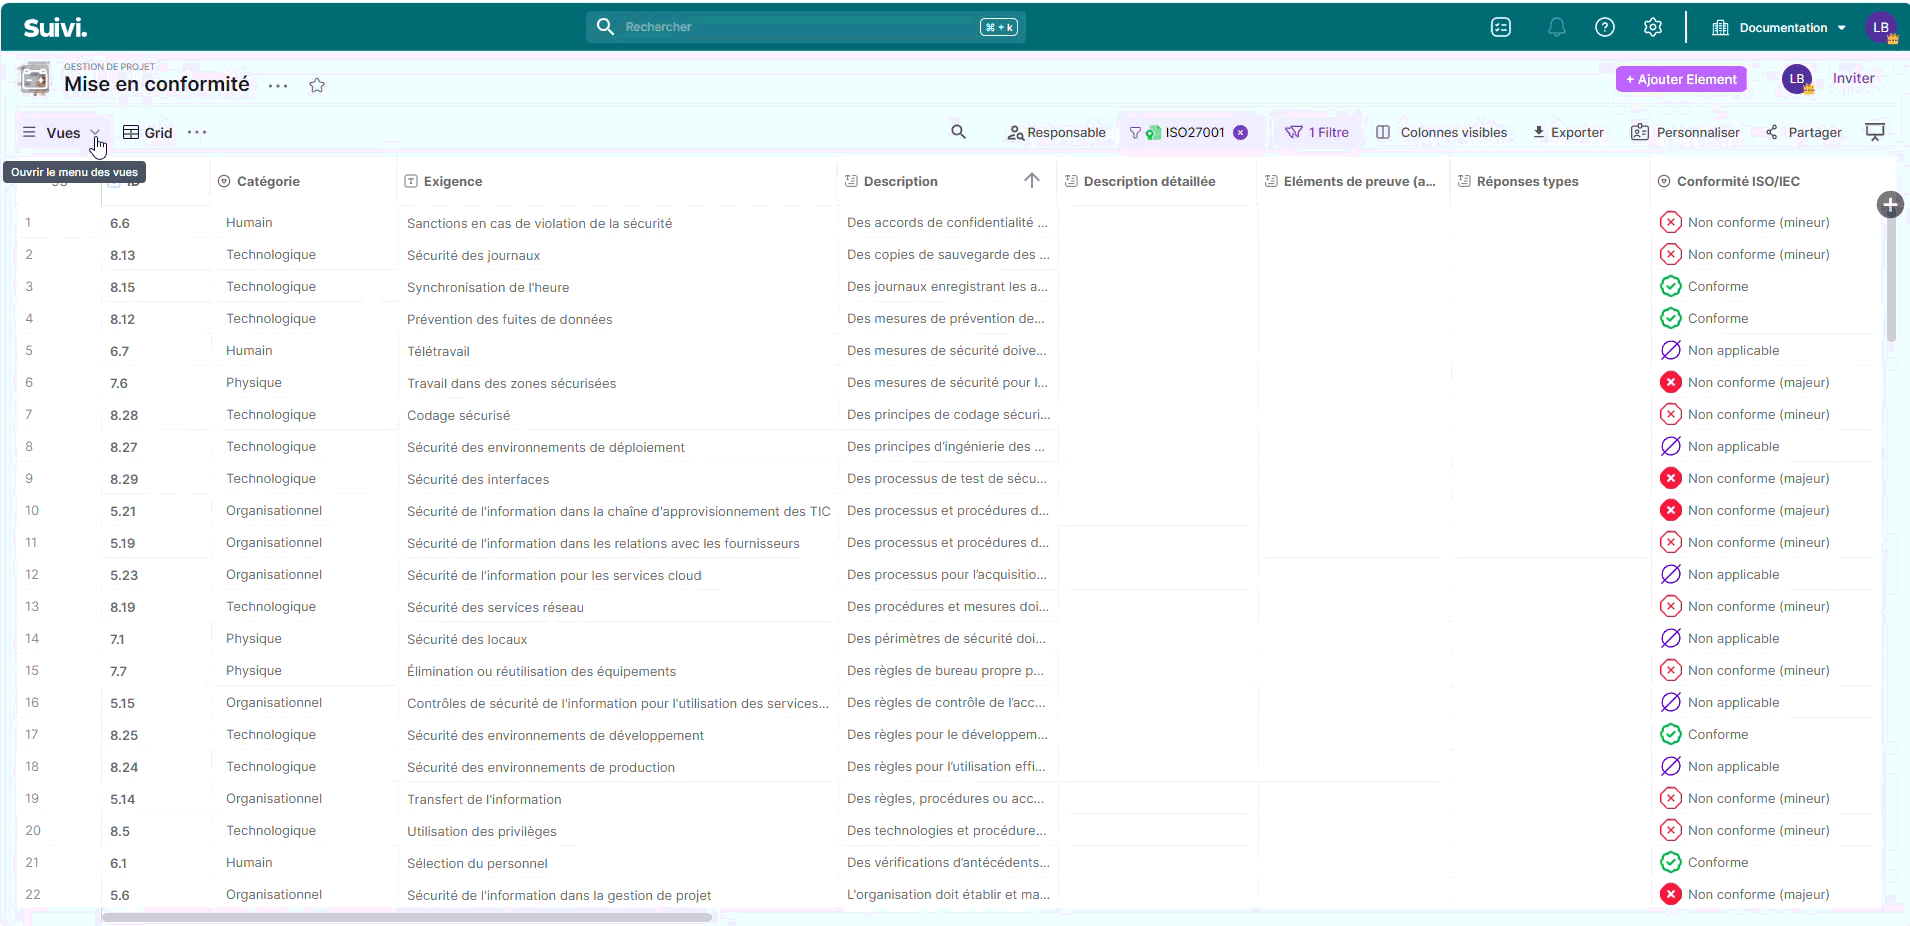The image size is (1910, 926).
Task: Toggle the 1 Filtre filter button
Action: (1317, 133)
